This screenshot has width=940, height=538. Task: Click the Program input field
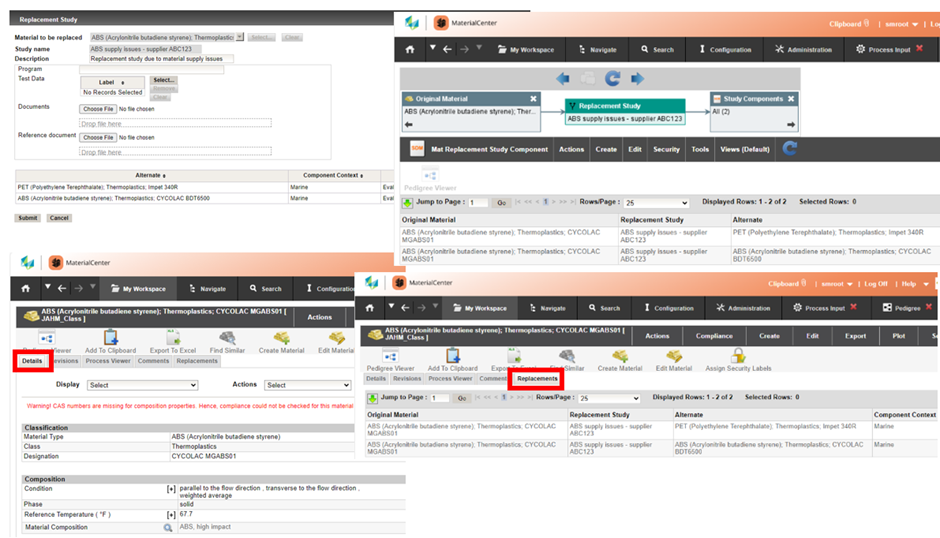point(152,70)
